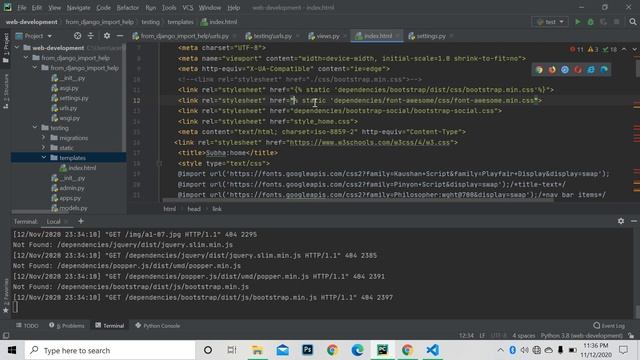Open the test run configuration dropdown
Viewport: 640px width, 360px height.
(550, 22)
